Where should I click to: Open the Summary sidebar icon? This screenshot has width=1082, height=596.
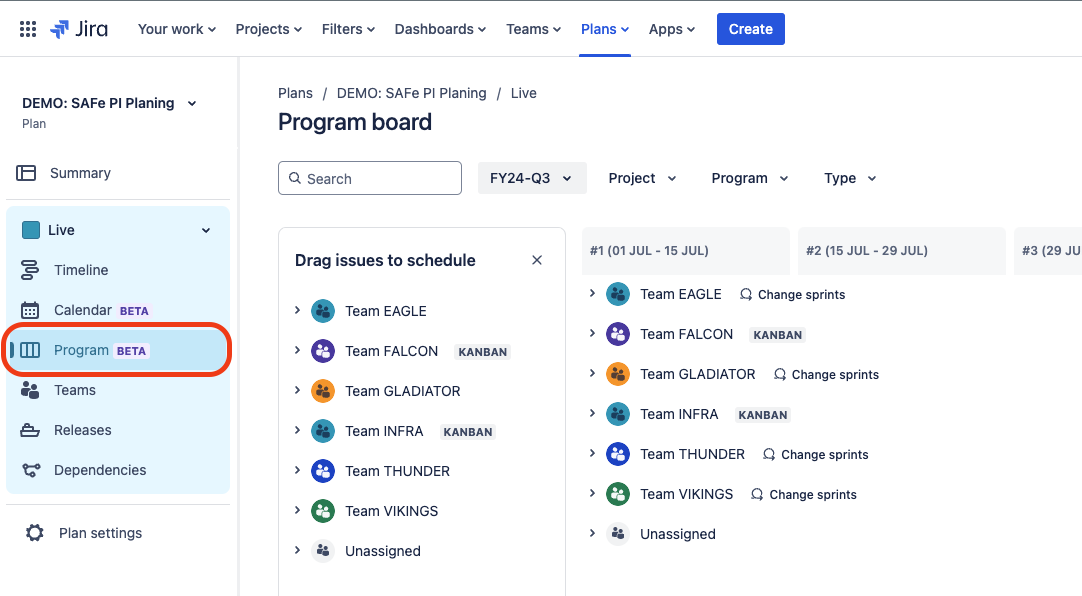pyautogui.click(x=29, y=172)
